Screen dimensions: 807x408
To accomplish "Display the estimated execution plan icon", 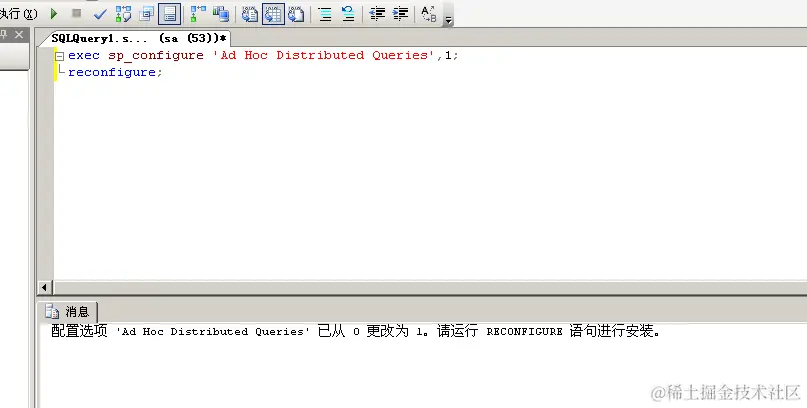I will pyautogui.click(x=123, y=14).
